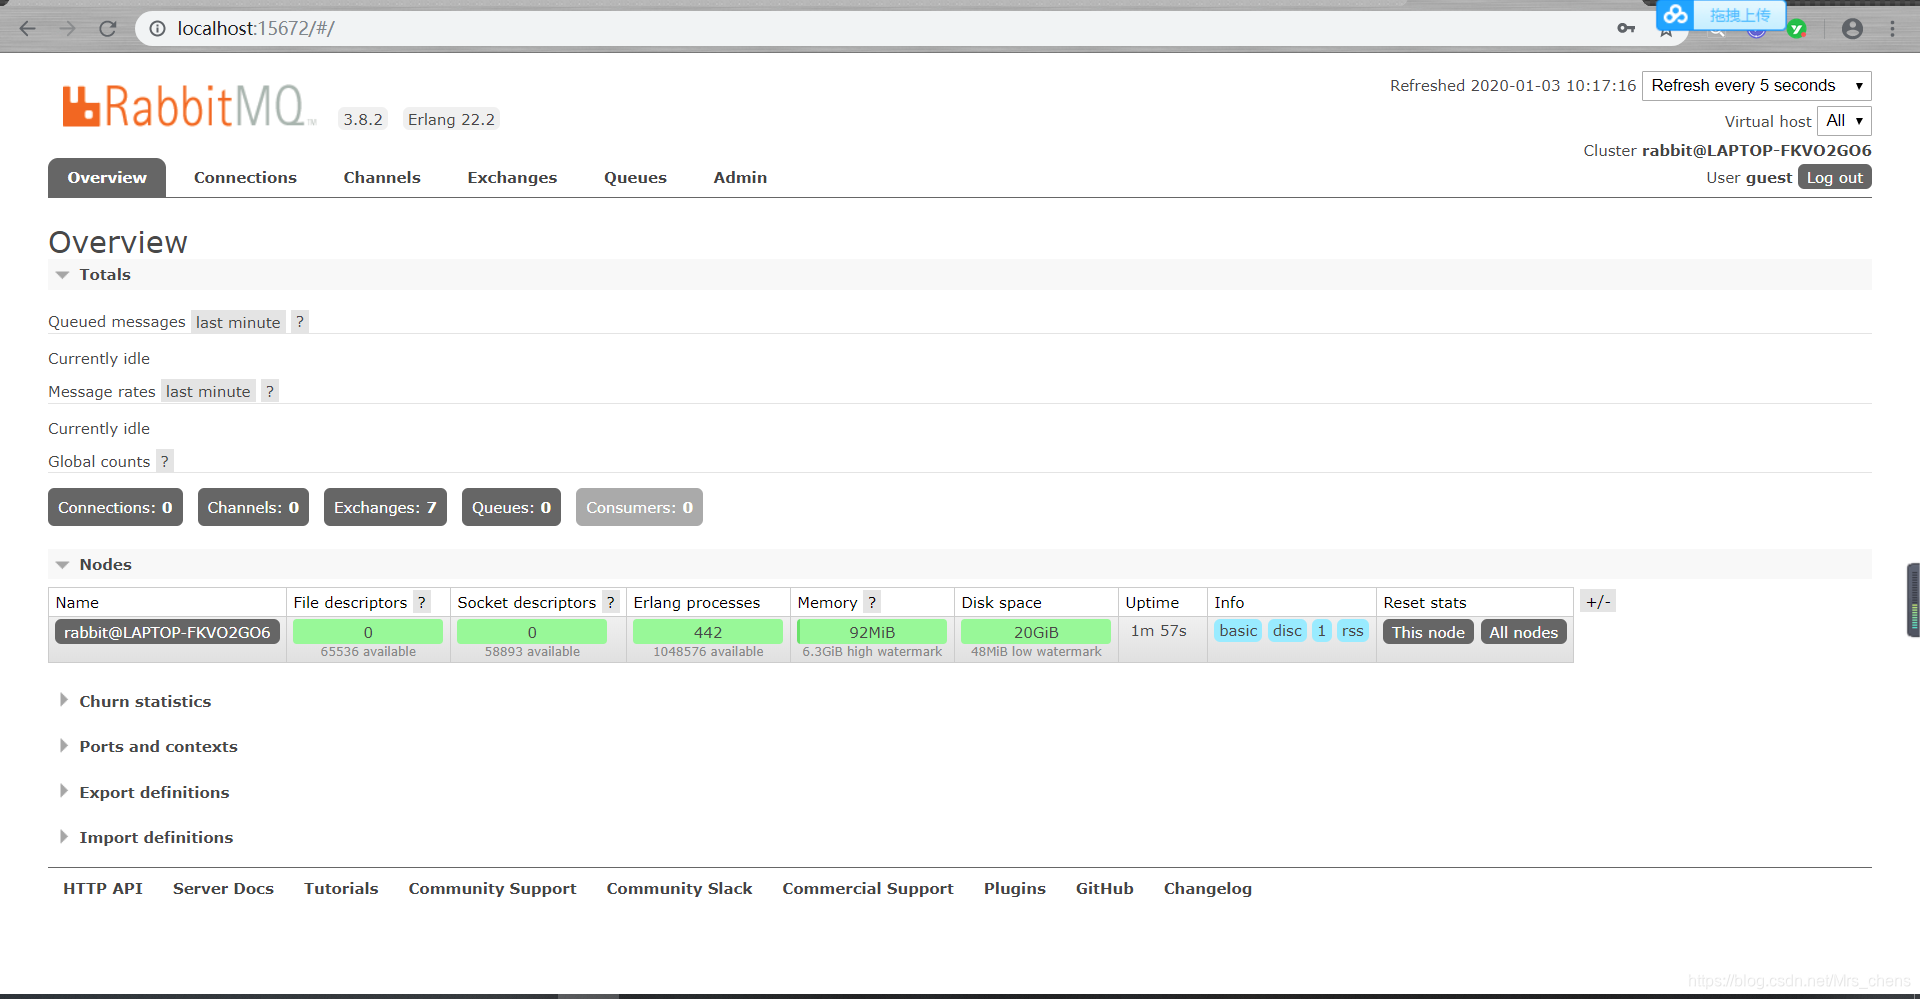This screenshot has width=1920, height=999.
Task: Click the Socket descriptors 0 bar
Action: pos(532,632)
